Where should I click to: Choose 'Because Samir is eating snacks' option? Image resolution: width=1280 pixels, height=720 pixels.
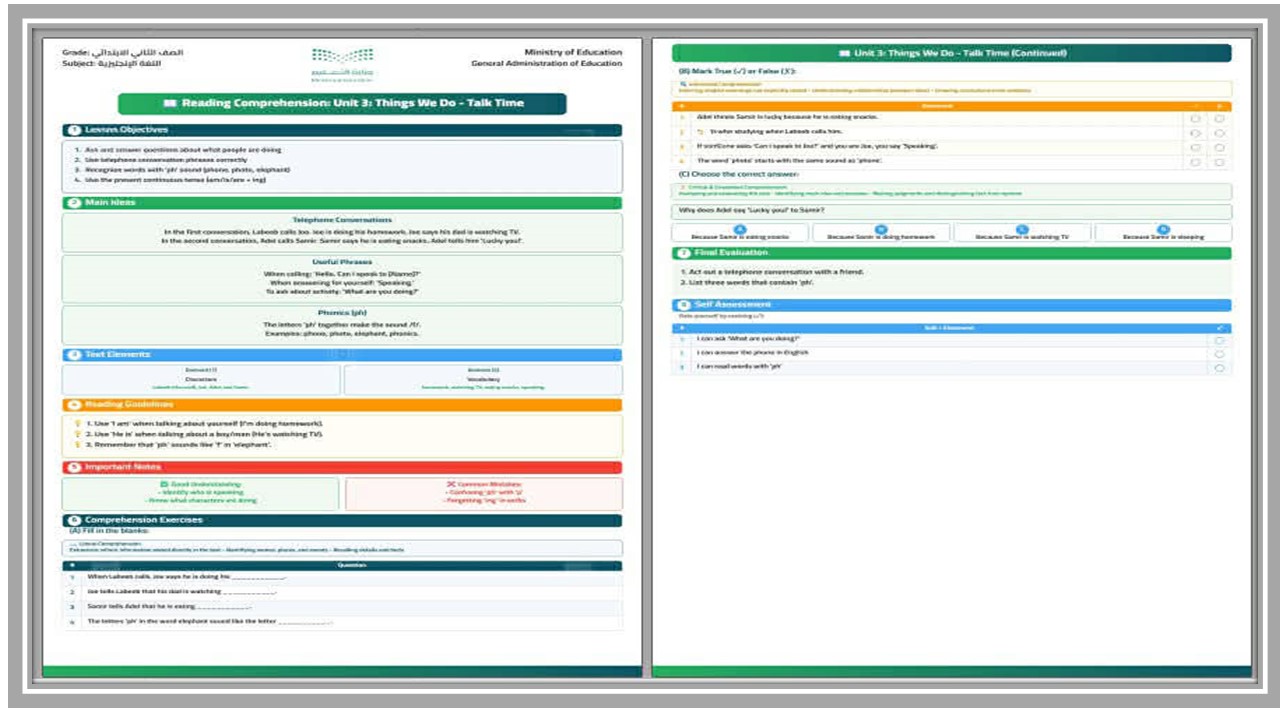[740, 233]
